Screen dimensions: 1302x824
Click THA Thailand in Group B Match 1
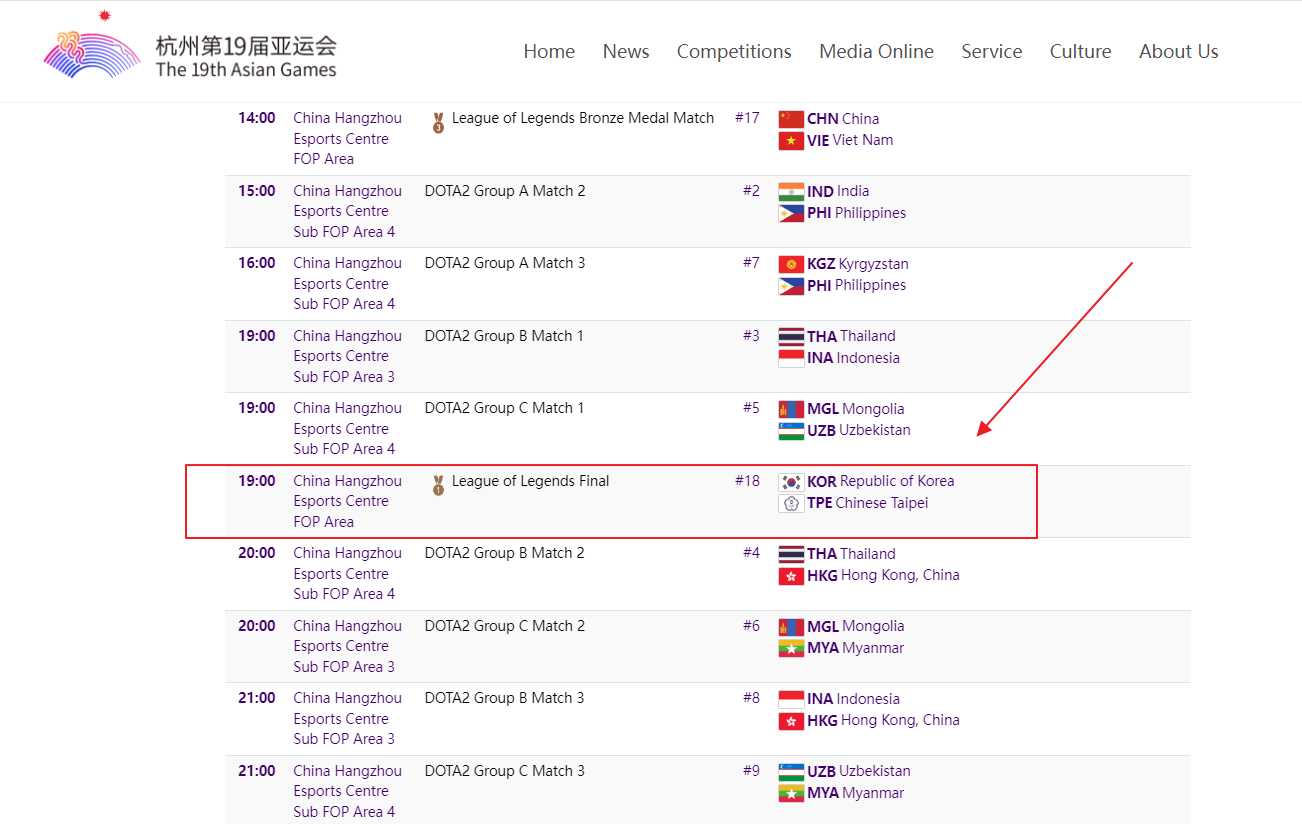[x=851, y=336]
